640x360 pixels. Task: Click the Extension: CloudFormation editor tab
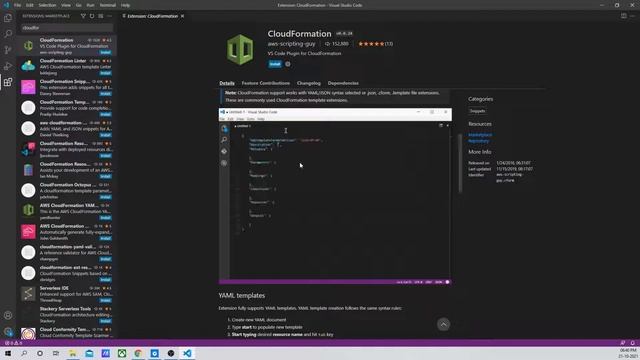point(153,16)
